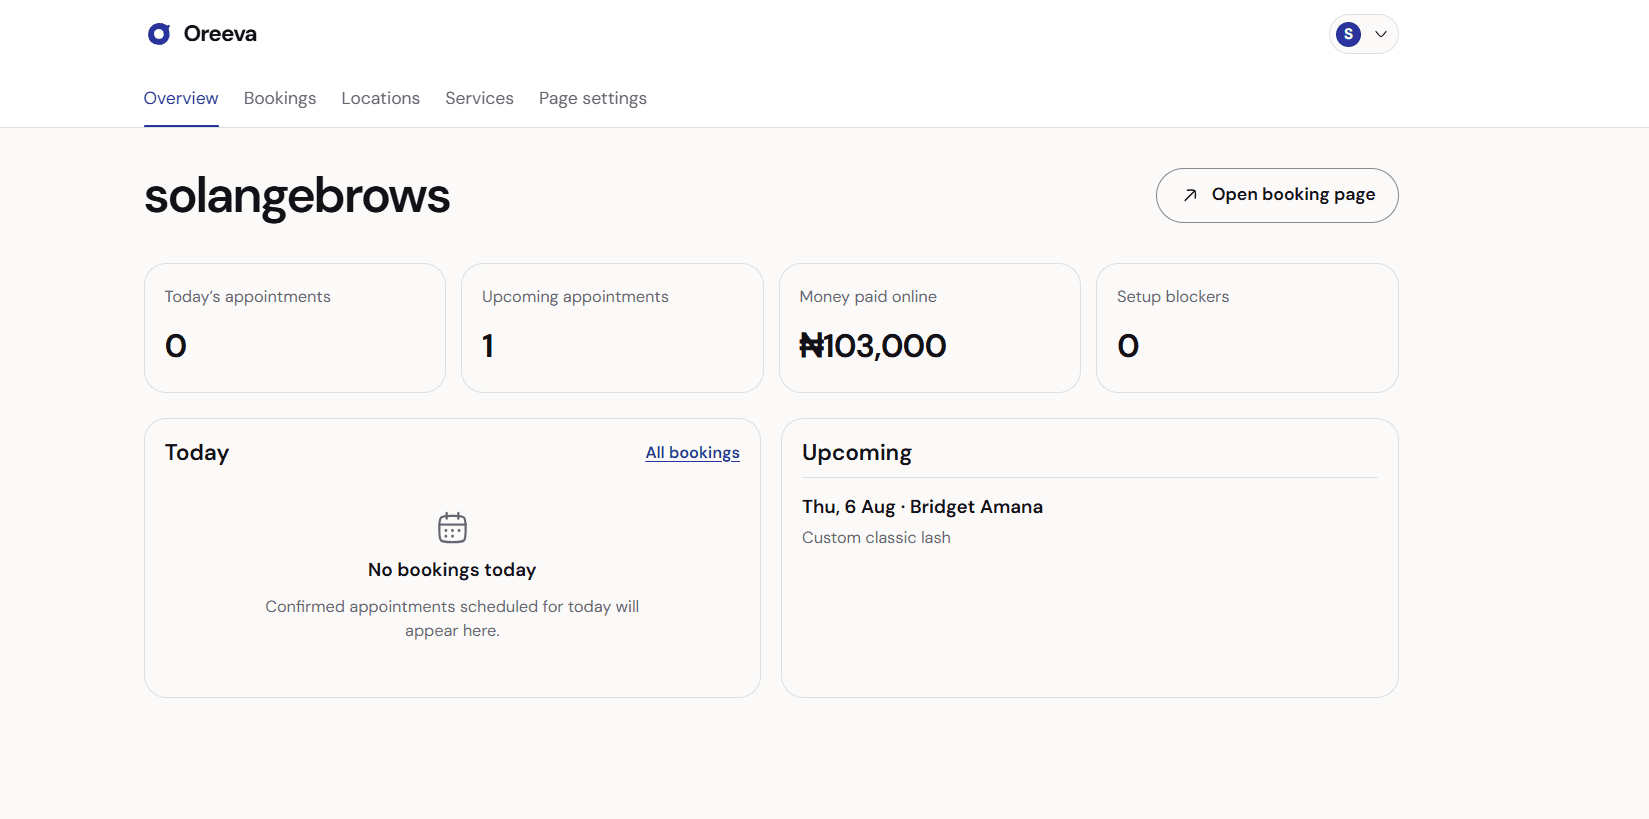Screen dimensions: 1649x819
Task: Click the arrow icon in Open booking page
Action: (x=1190, y=195)
